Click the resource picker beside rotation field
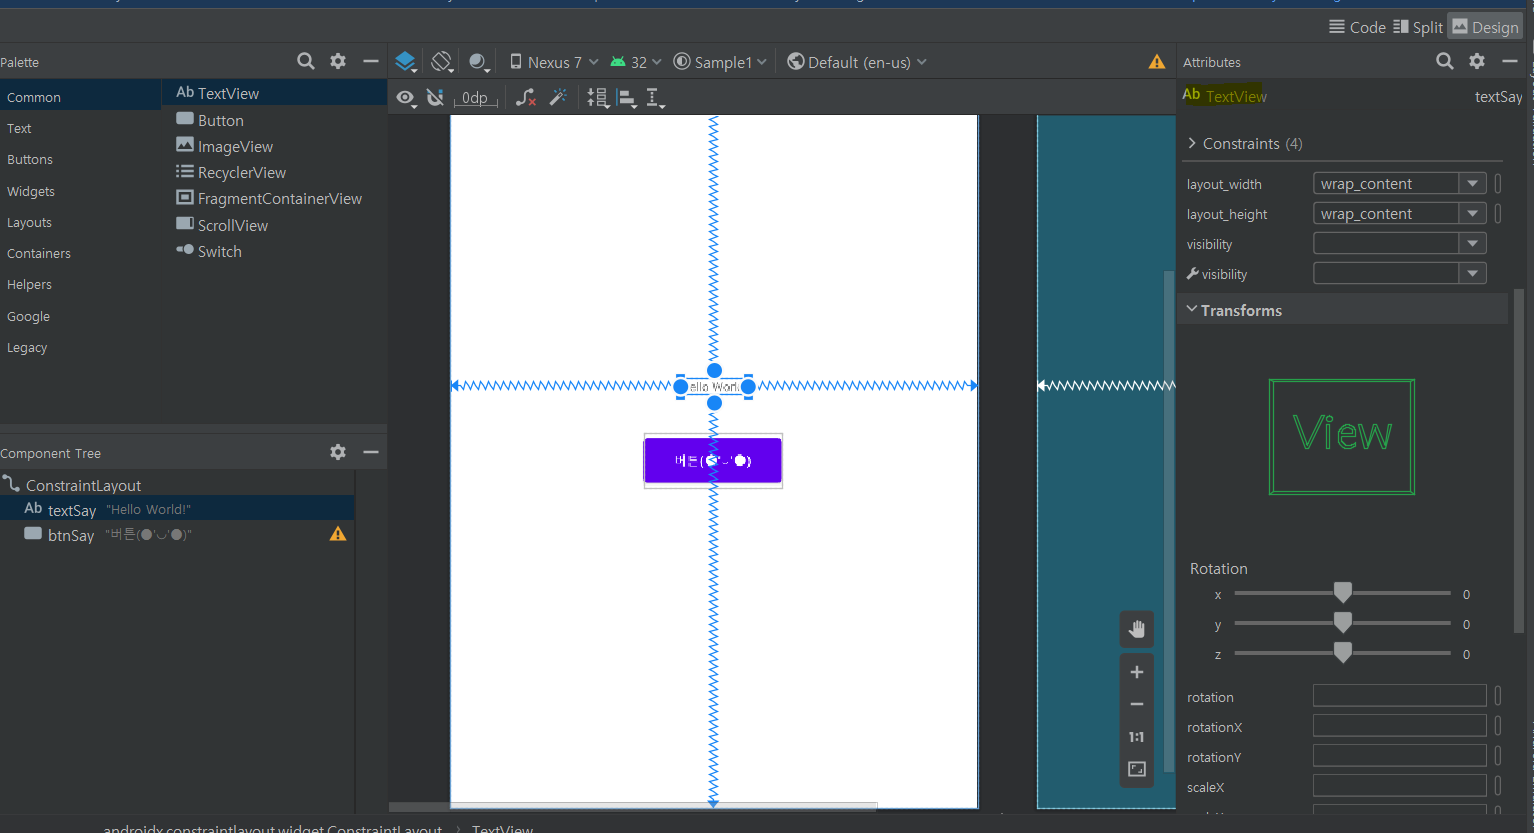The image size is (1534, 833). tap(1498, 696)
